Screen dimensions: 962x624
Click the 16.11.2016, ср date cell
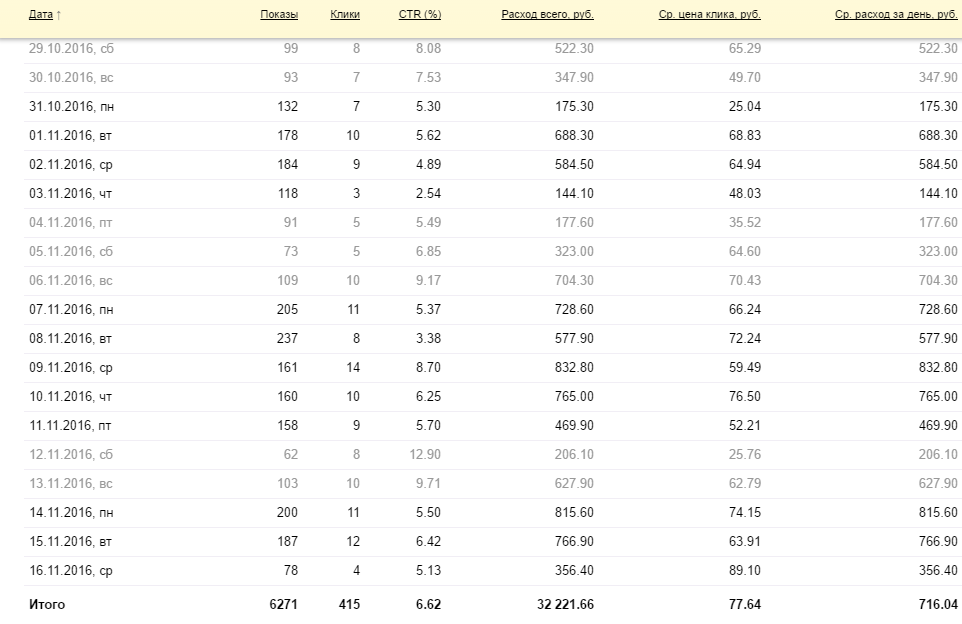pyautogui.click(x=71, y=571)
